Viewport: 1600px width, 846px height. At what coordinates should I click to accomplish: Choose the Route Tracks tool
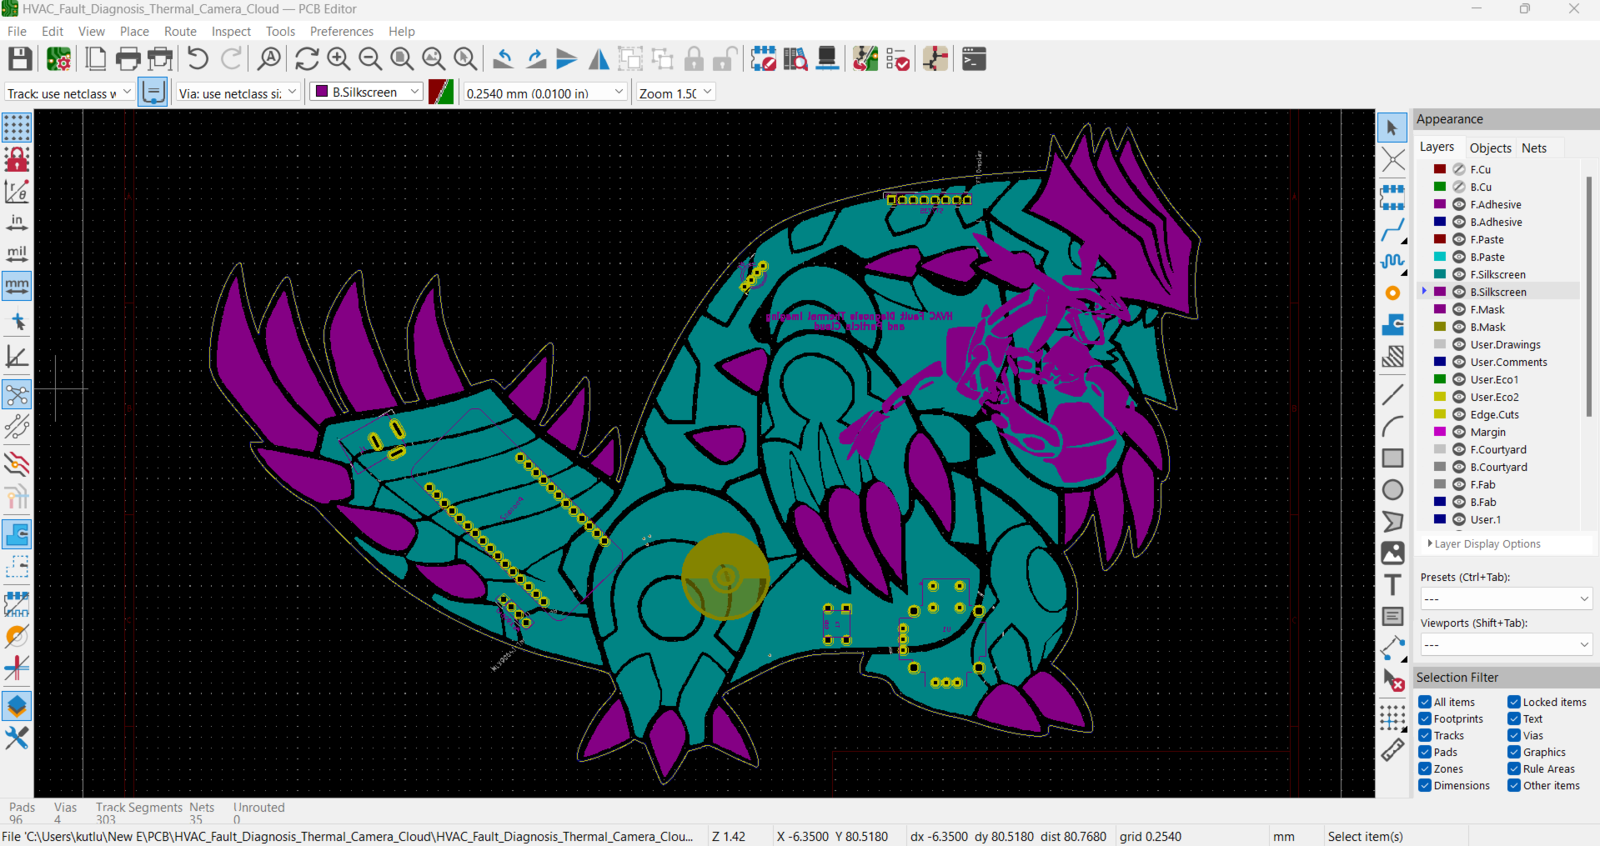point(1392,230)
